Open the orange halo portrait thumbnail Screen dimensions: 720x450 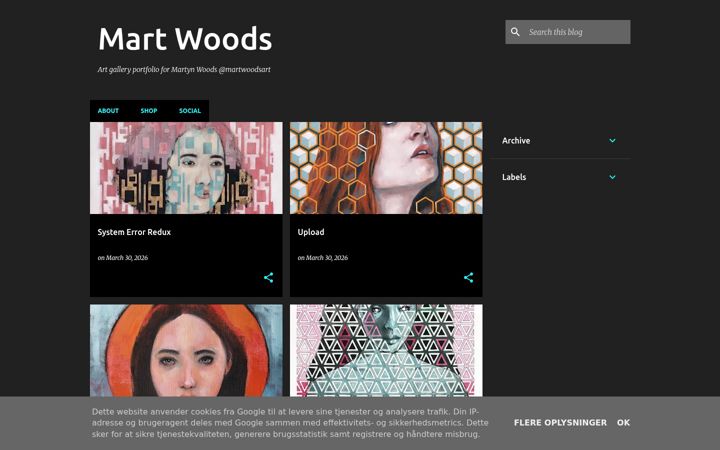tap(186, 350)
